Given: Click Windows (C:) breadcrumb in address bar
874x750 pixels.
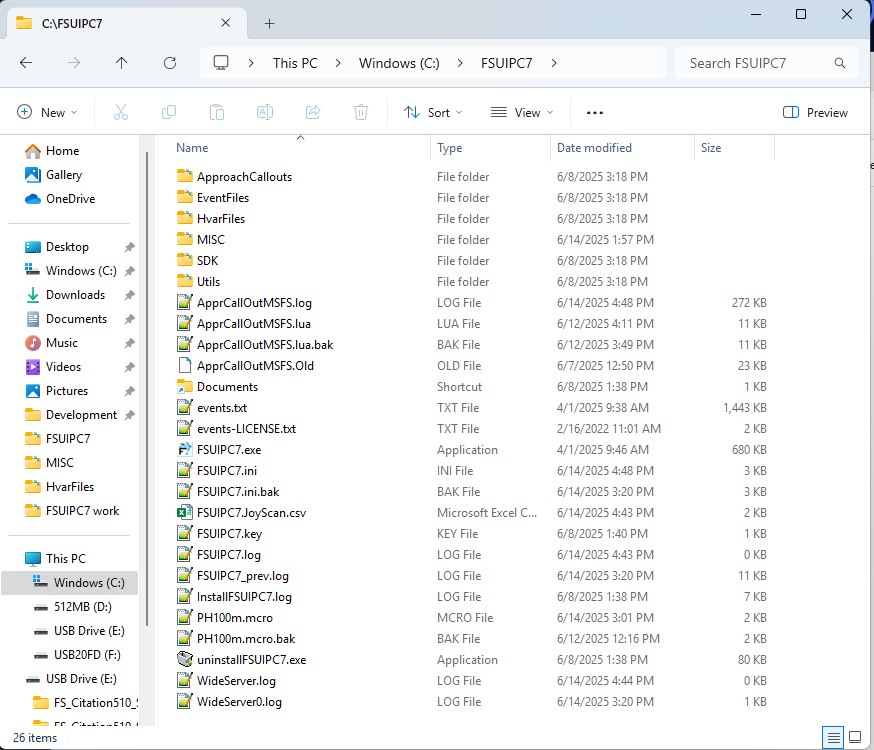Looking at the screenshot, I should pos(399,63).
